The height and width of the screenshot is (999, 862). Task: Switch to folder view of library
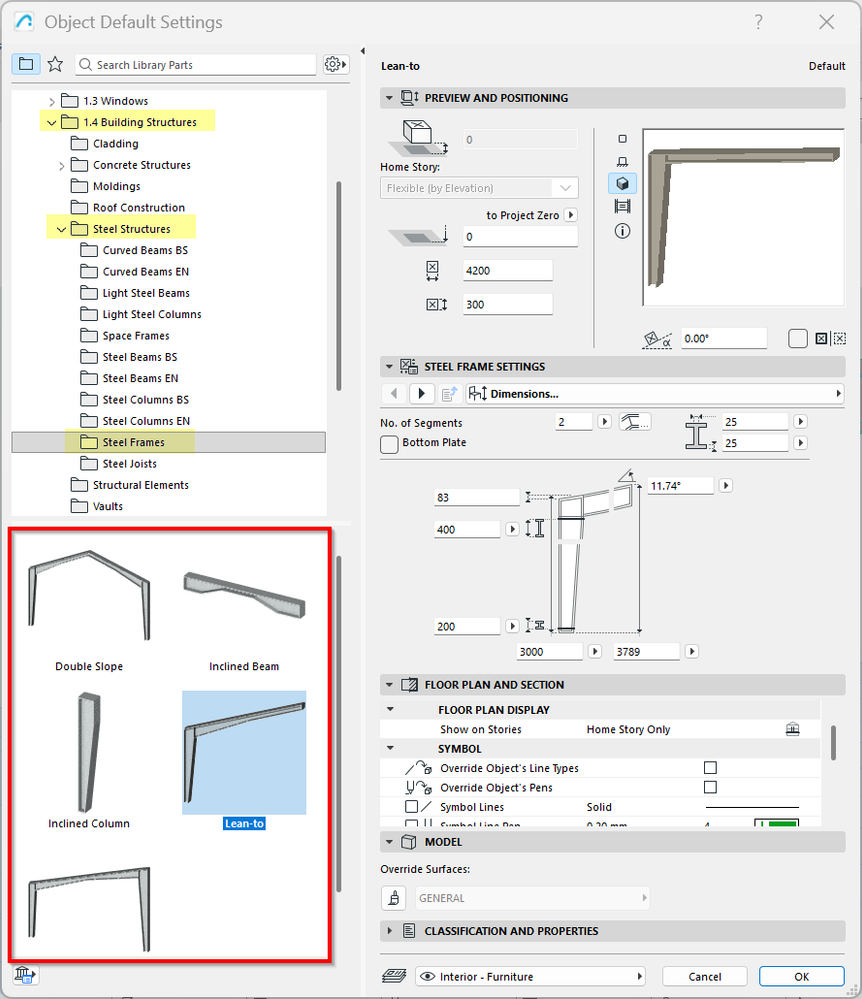25,64
